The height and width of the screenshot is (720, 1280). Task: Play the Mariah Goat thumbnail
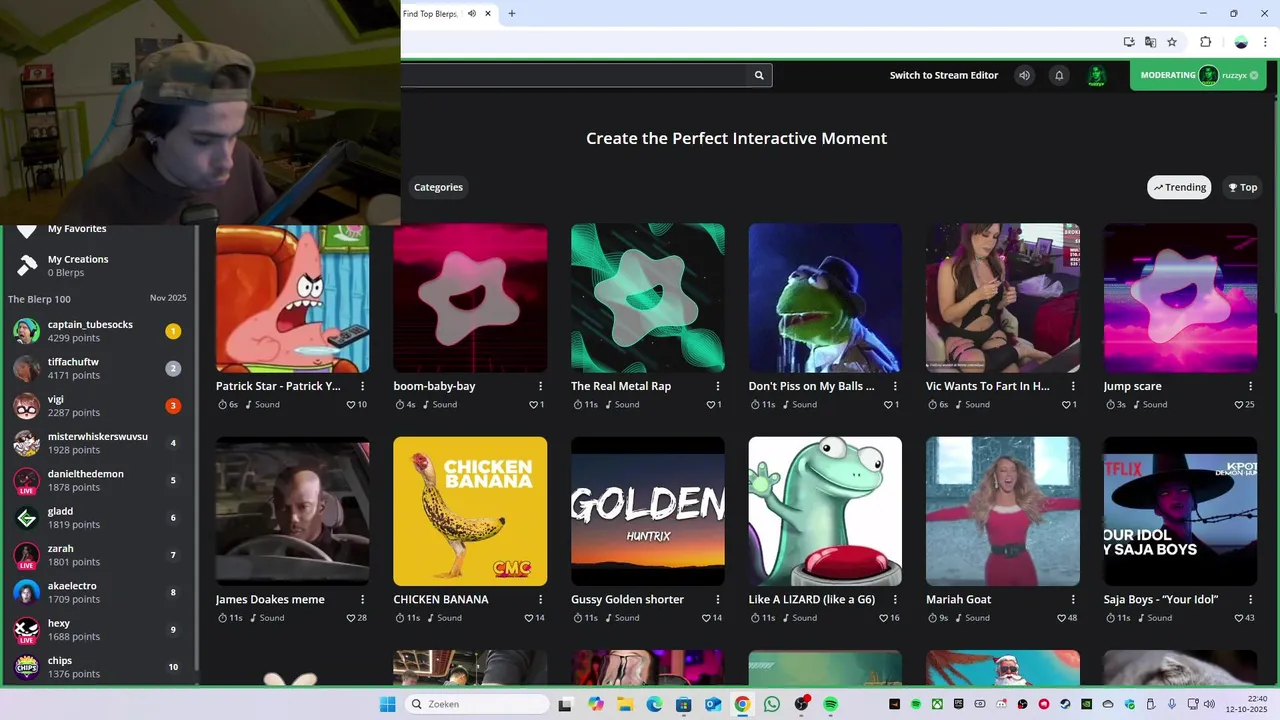tap(1003, 511)
